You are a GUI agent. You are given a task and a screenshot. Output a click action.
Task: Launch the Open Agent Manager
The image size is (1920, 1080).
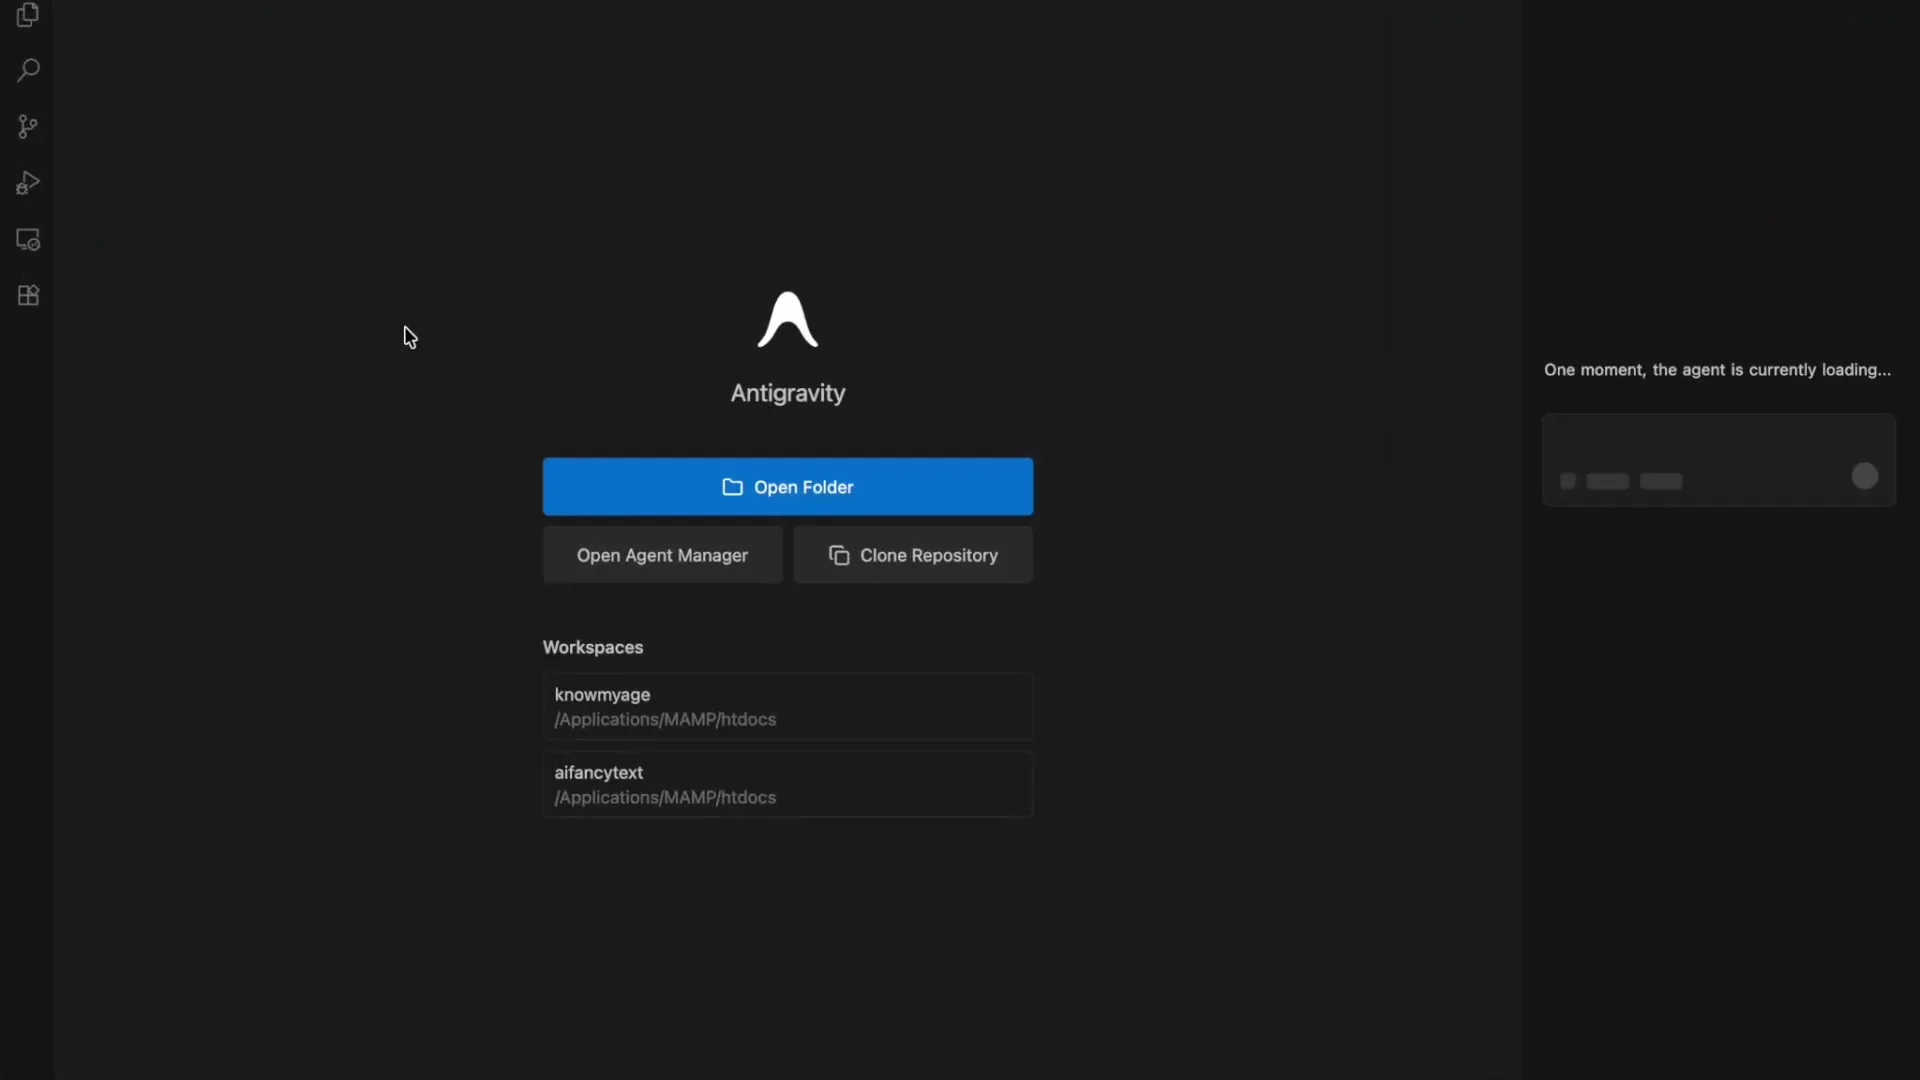point(662,556)
